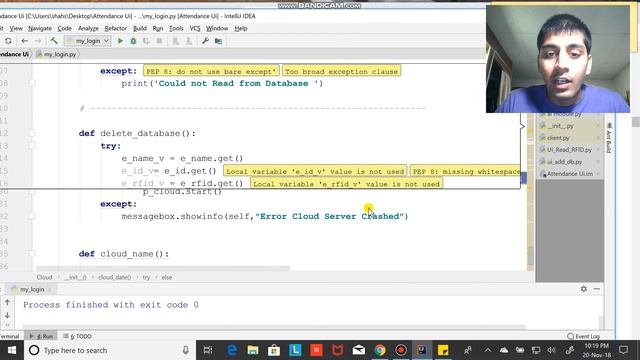Switch to ui_add_db.py in the file list
This screenshot has width=640, height=360.
(x=564, y=162)
